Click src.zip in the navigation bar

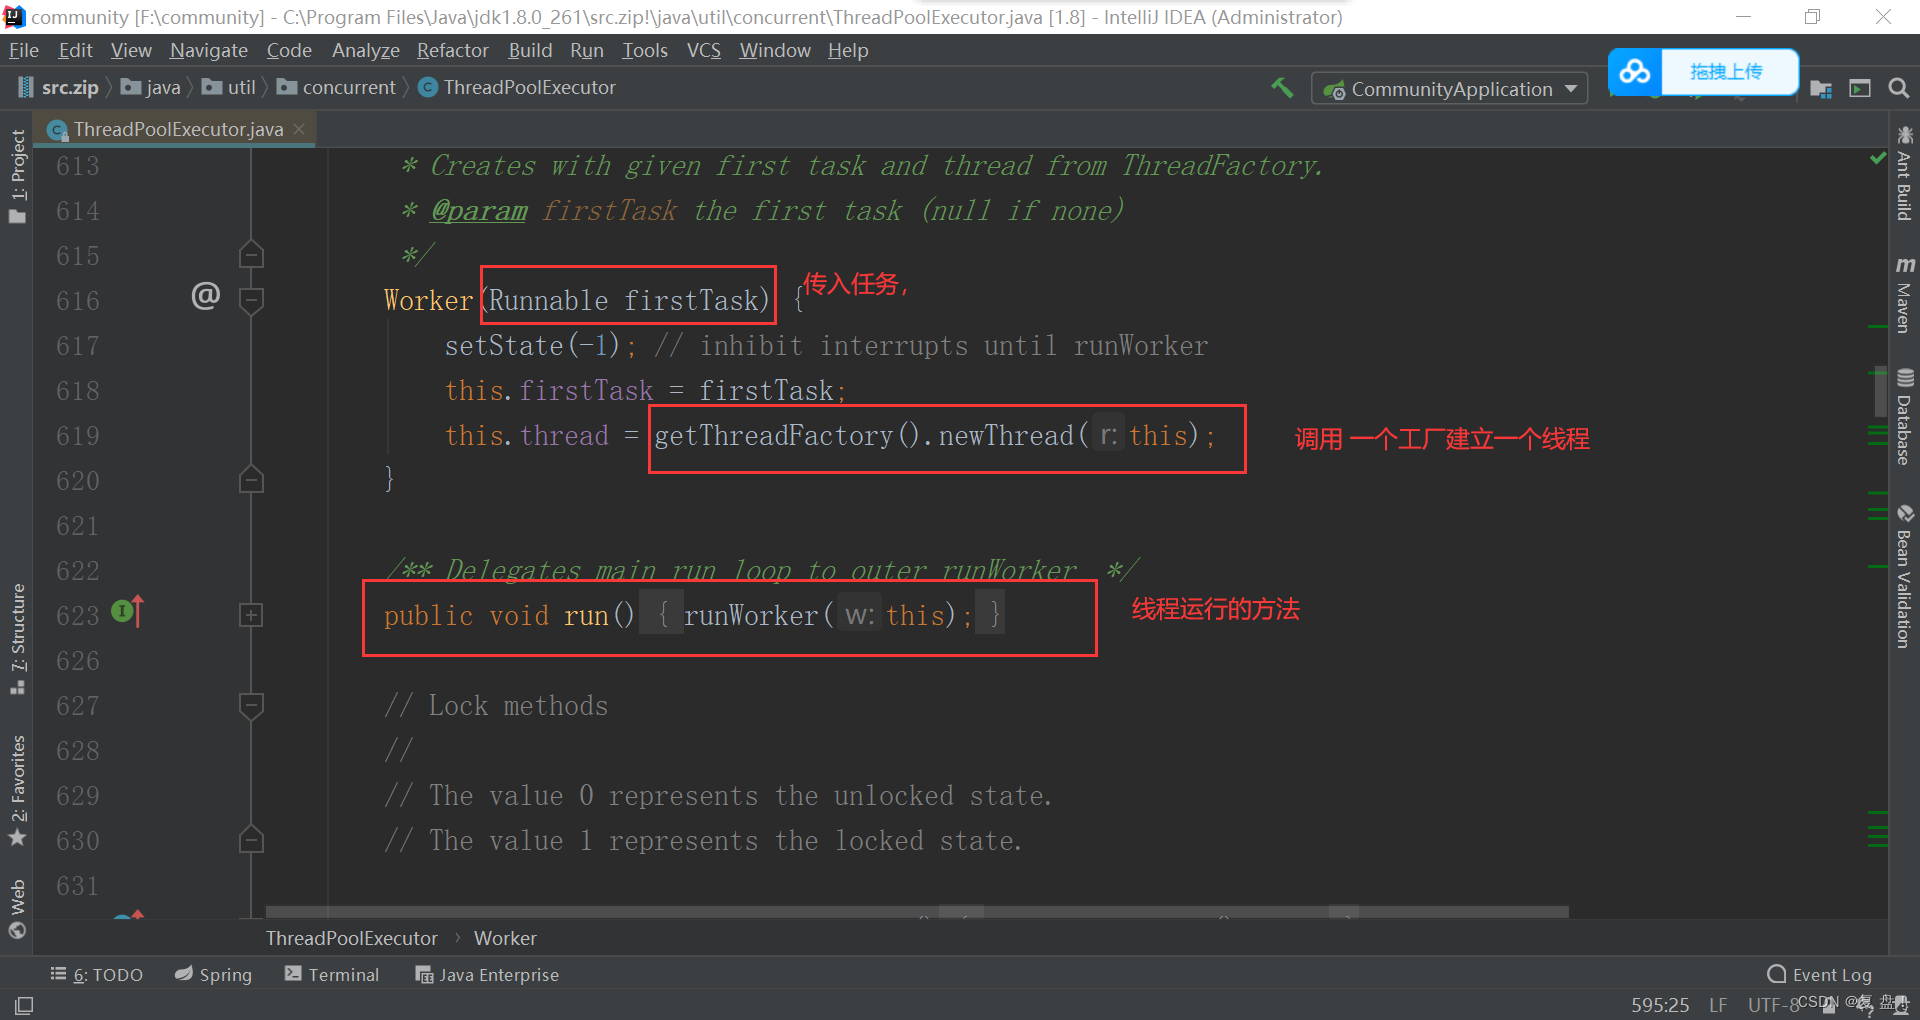[x=59, y=88]
